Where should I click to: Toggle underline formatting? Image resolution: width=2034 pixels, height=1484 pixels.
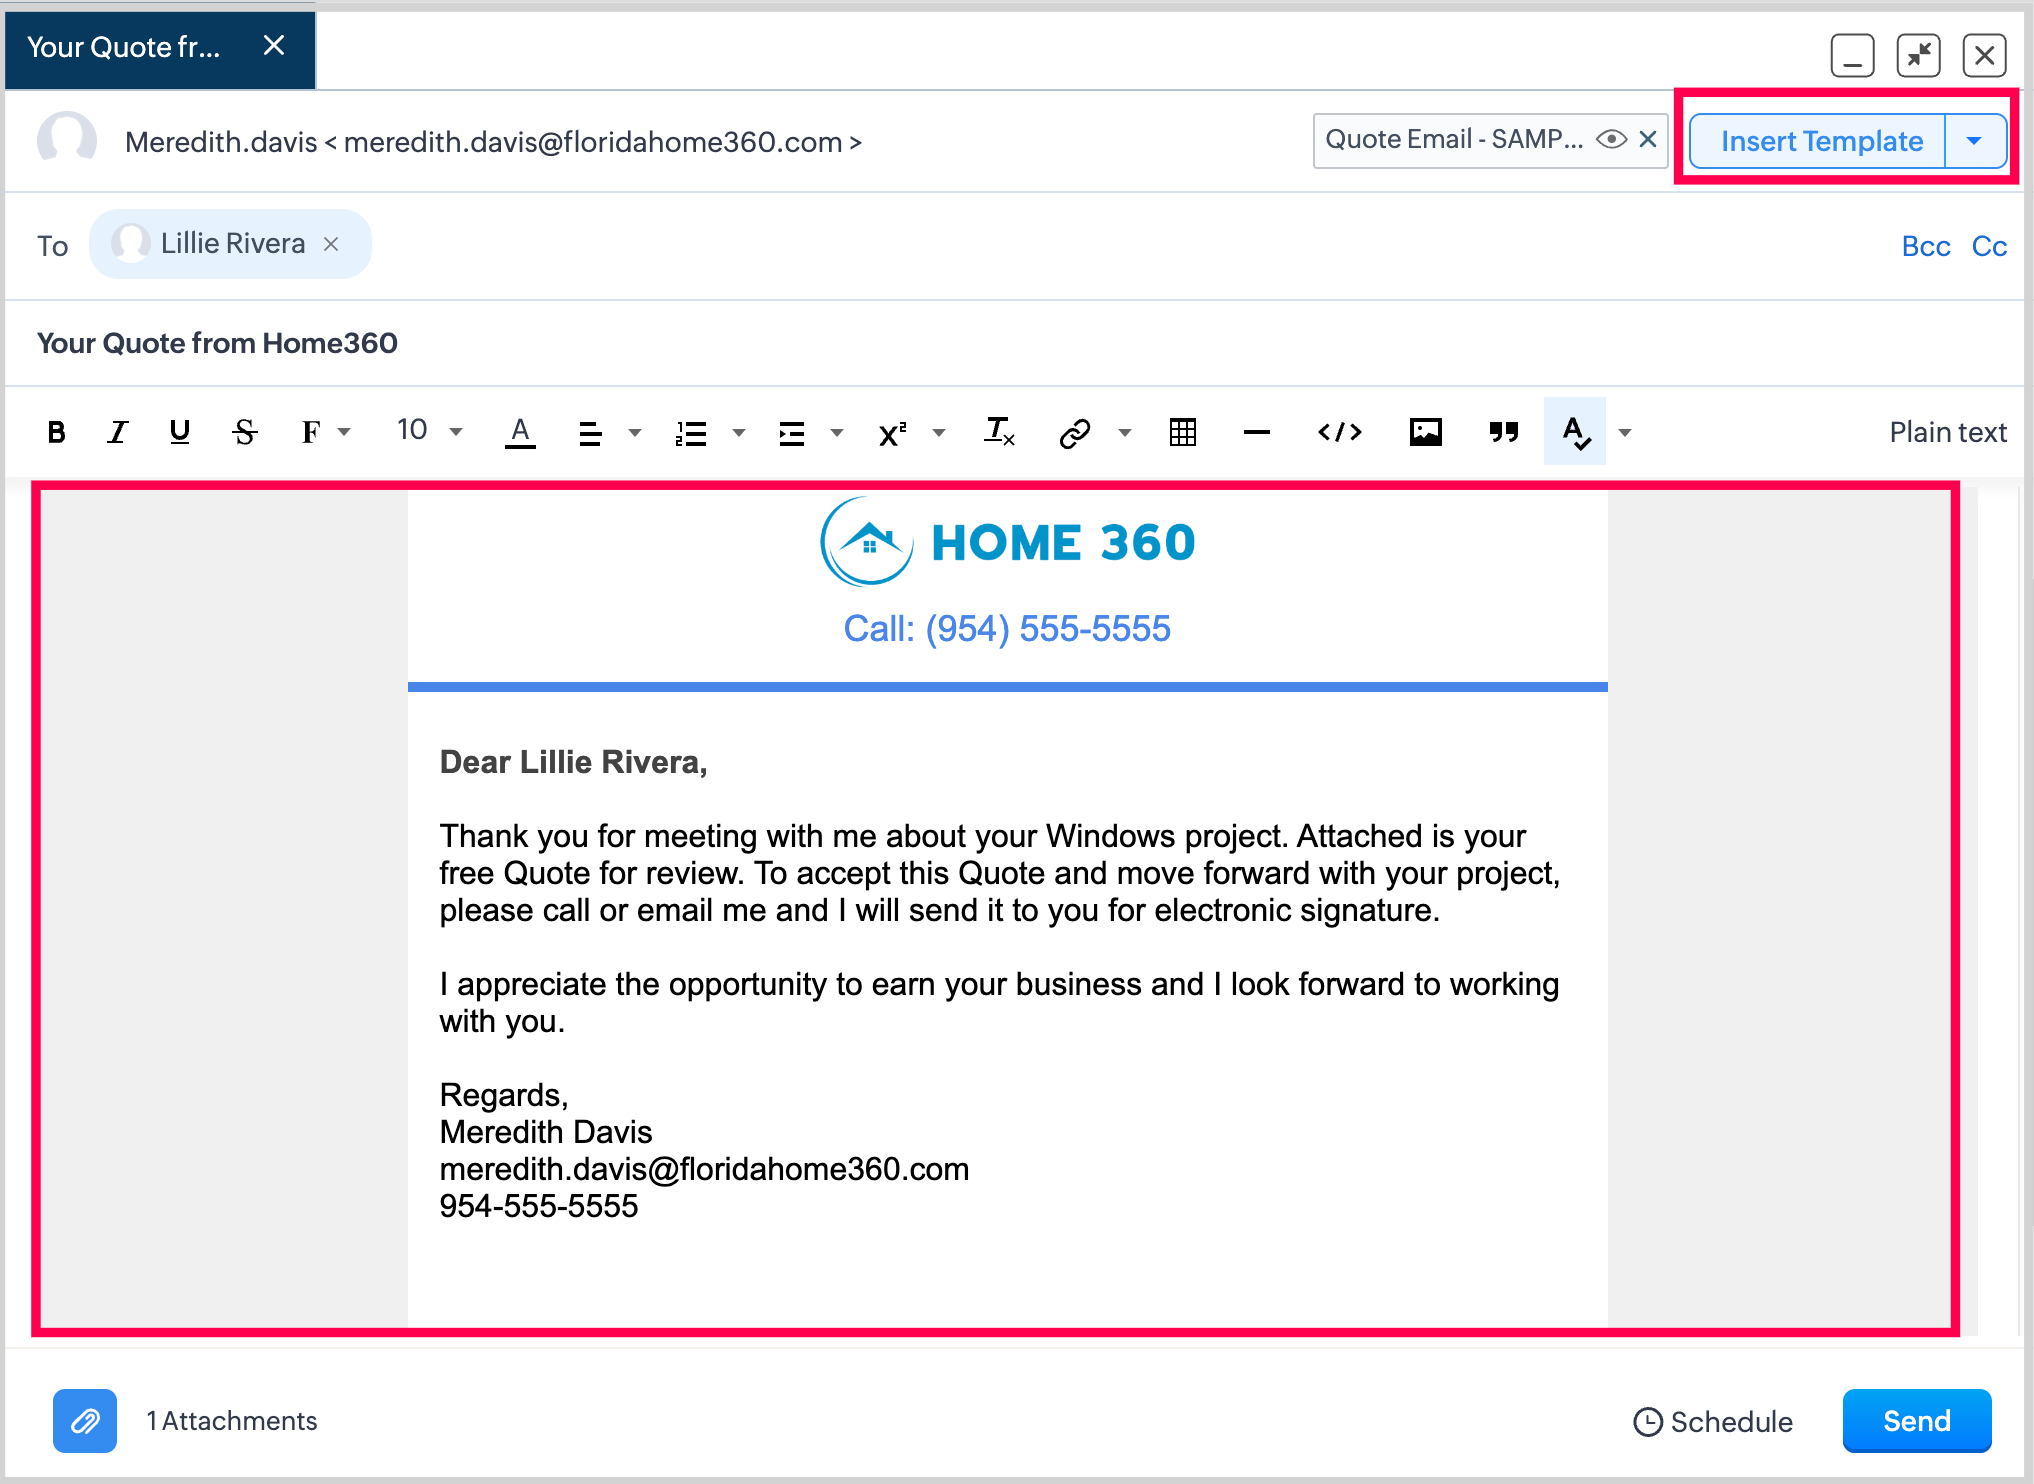click(180, 432)
